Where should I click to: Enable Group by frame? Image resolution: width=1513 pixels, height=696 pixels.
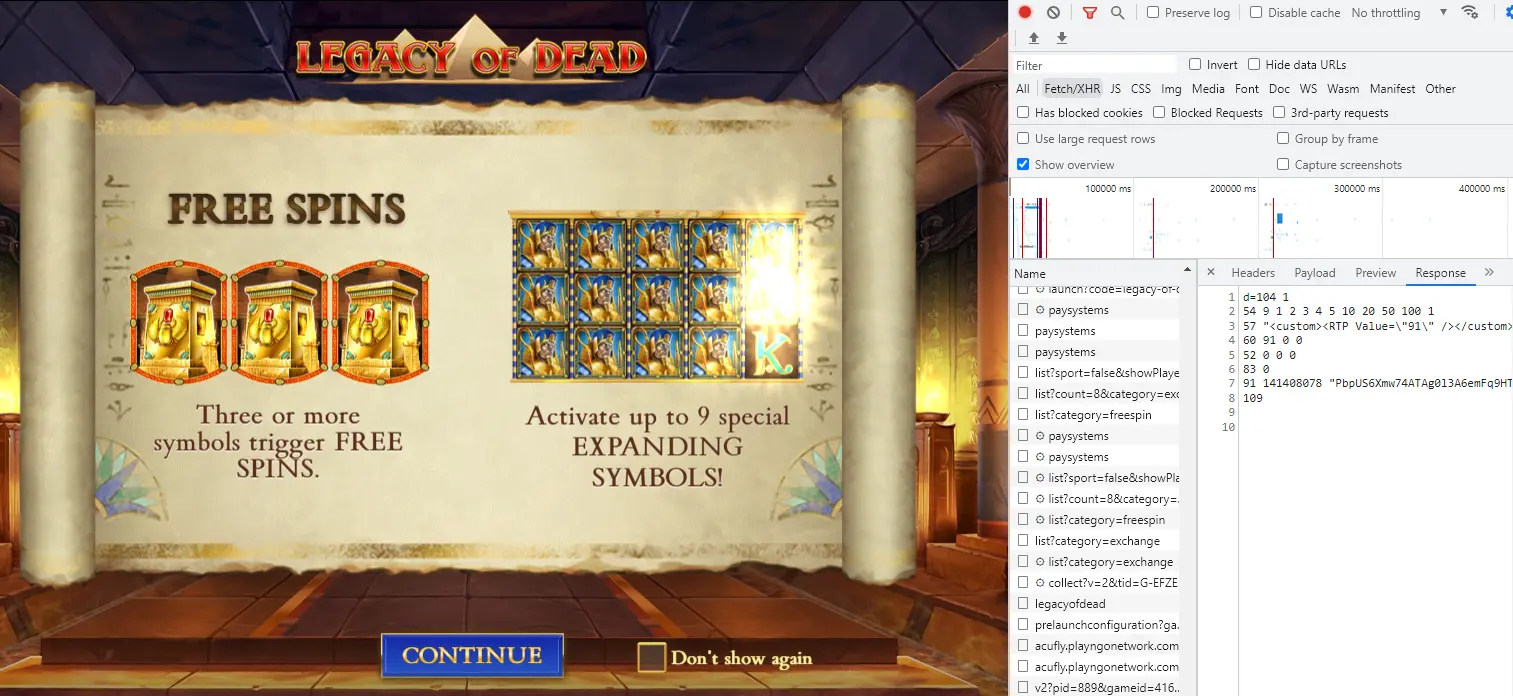pos(1283,139)
